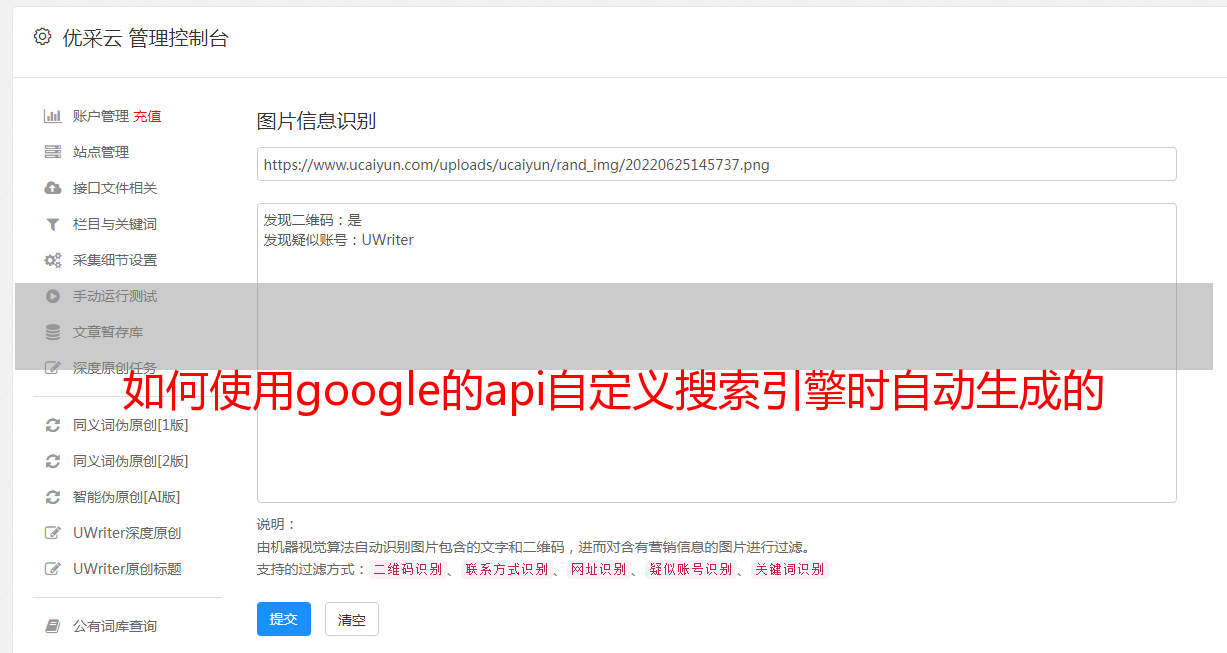The image size is (1227, 653).
Task: Open 采集细节设置 menu item
Action: (115, 260)
